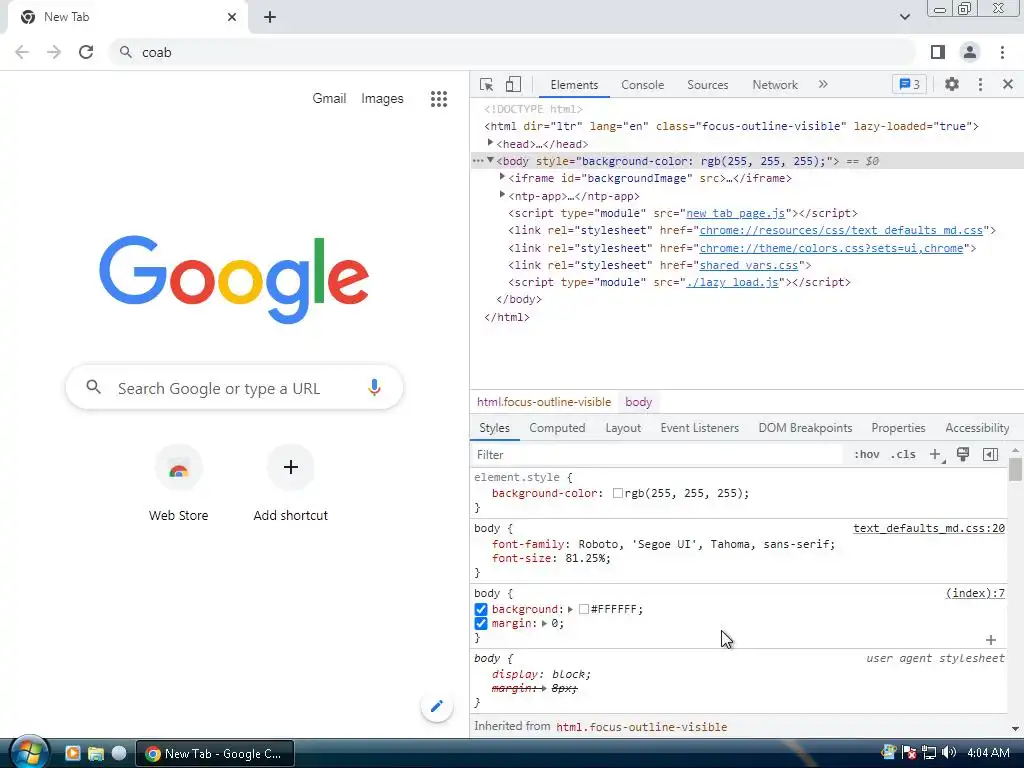The image size is (1024, 768).
Task: Open DevTools settings gear
Action: (952, 84)
